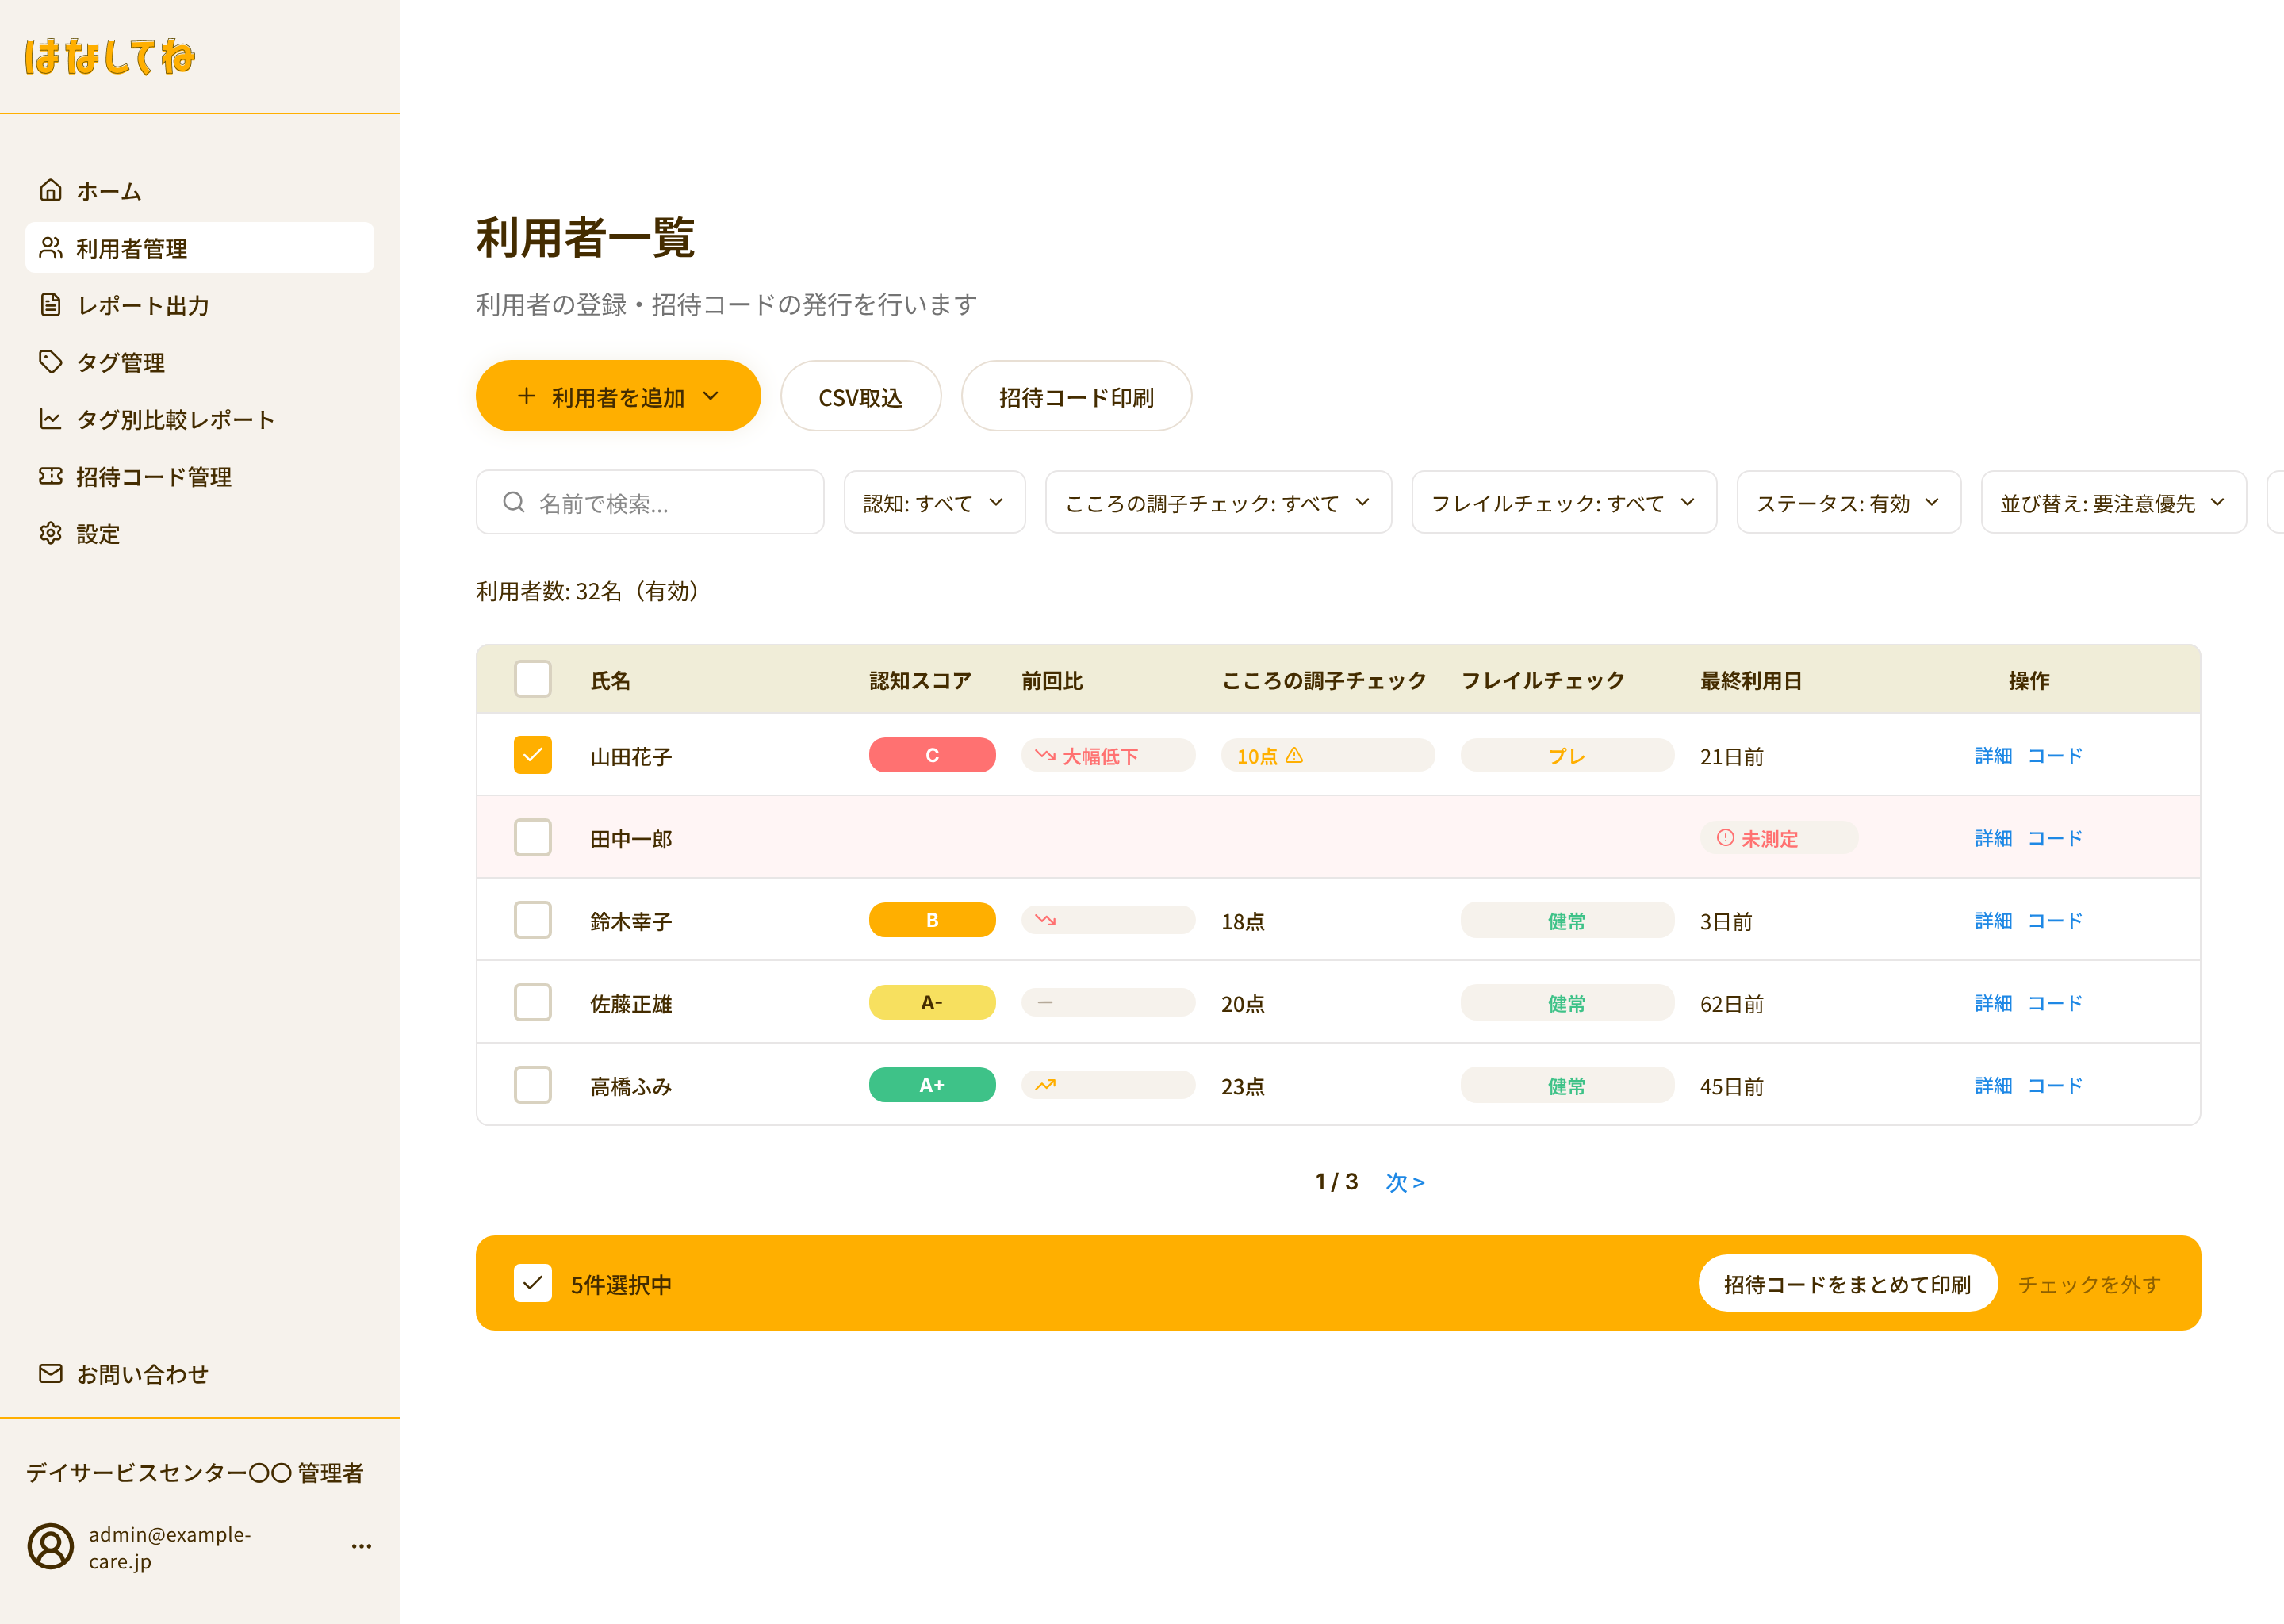The height and width of the screenshot is (1624, 2284).
Task: Uncheck 山田花子's row checkbox
Action: (533, 755)
